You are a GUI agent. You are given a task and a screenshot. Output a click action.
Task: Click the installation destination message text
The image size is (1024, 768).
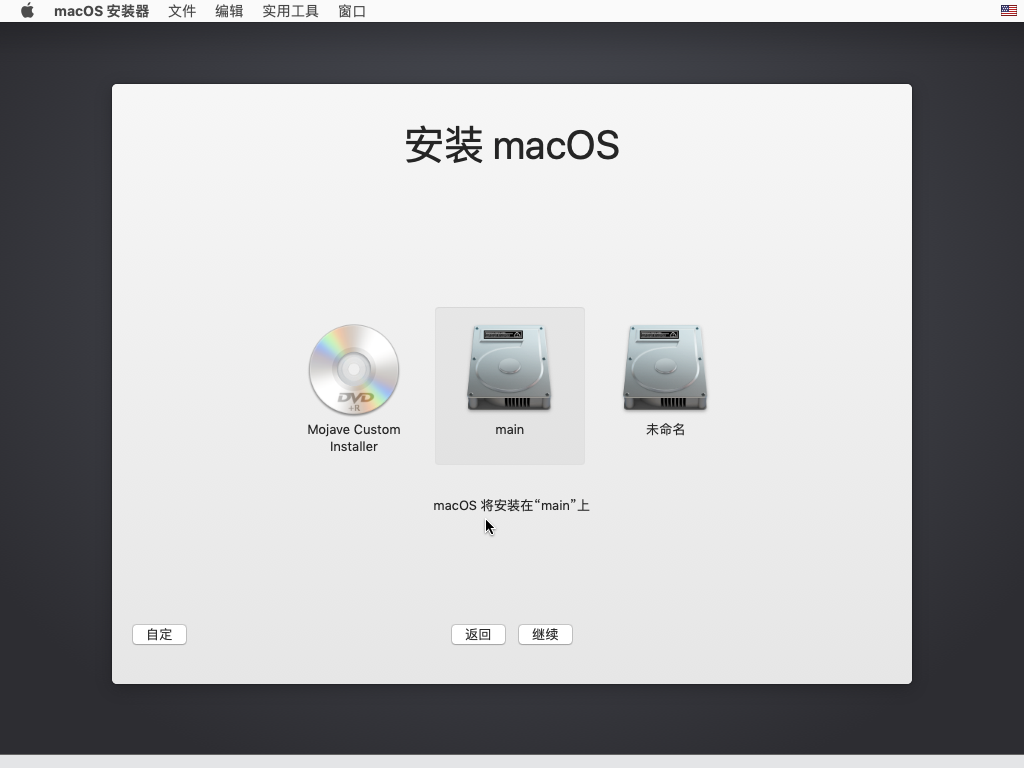click(511, 505)
